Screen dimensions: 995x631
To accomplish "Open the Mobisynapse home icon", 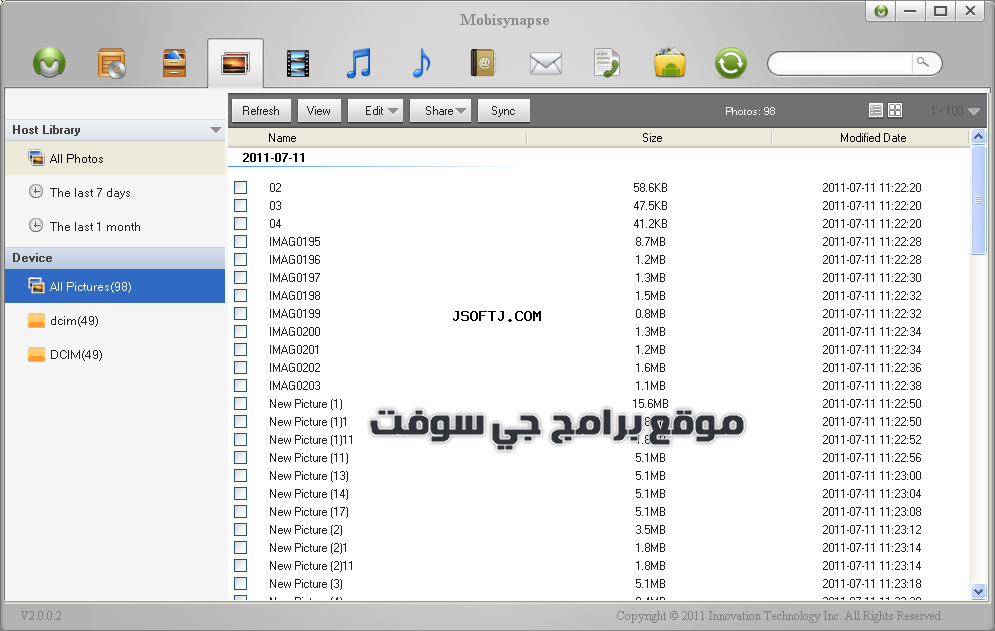I will click(x=49, y=63).
